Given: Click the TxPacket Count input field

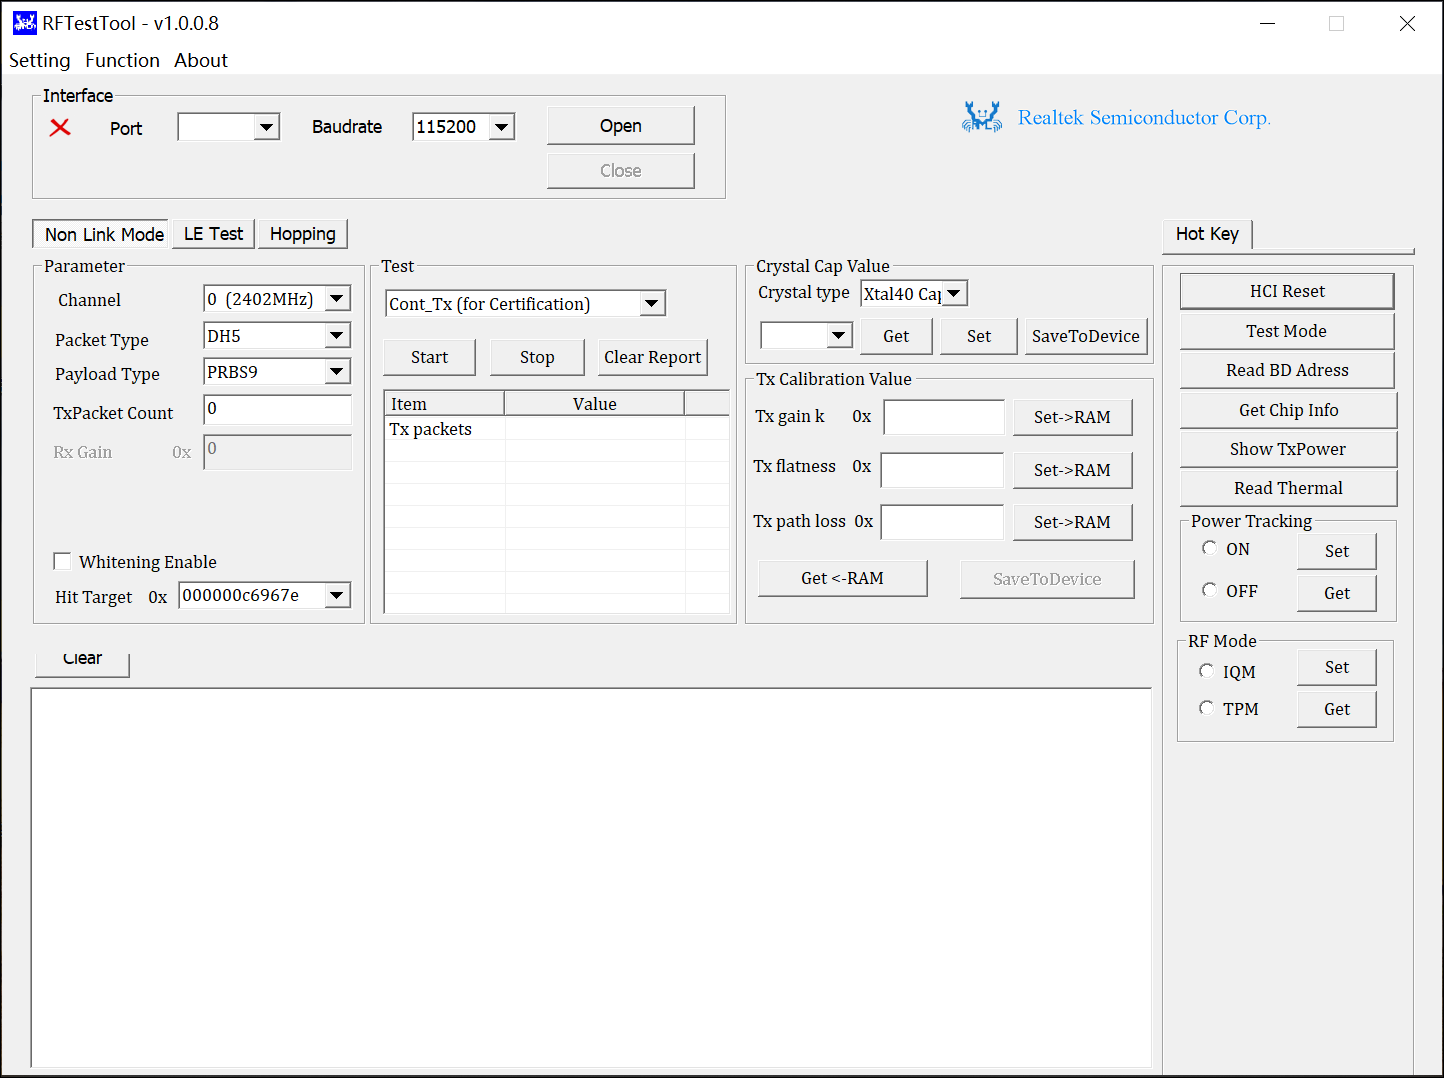Looking at the screenshot, I should point(277,410).
